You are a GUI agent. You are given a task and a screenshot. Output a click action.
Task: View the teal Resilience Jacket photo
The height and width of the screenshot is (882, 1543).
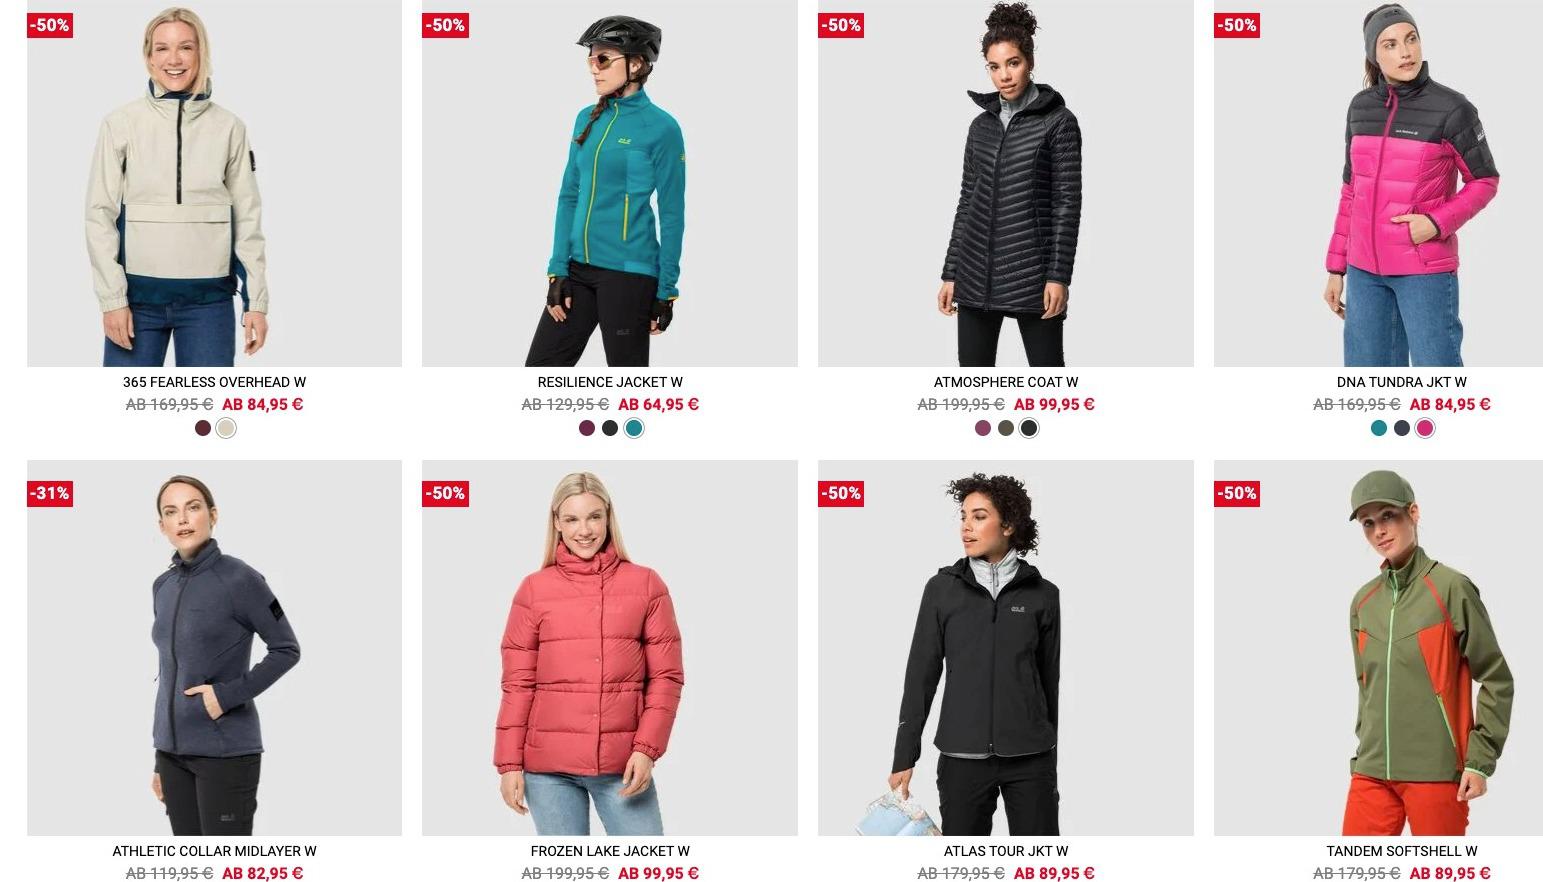(610, 183)
